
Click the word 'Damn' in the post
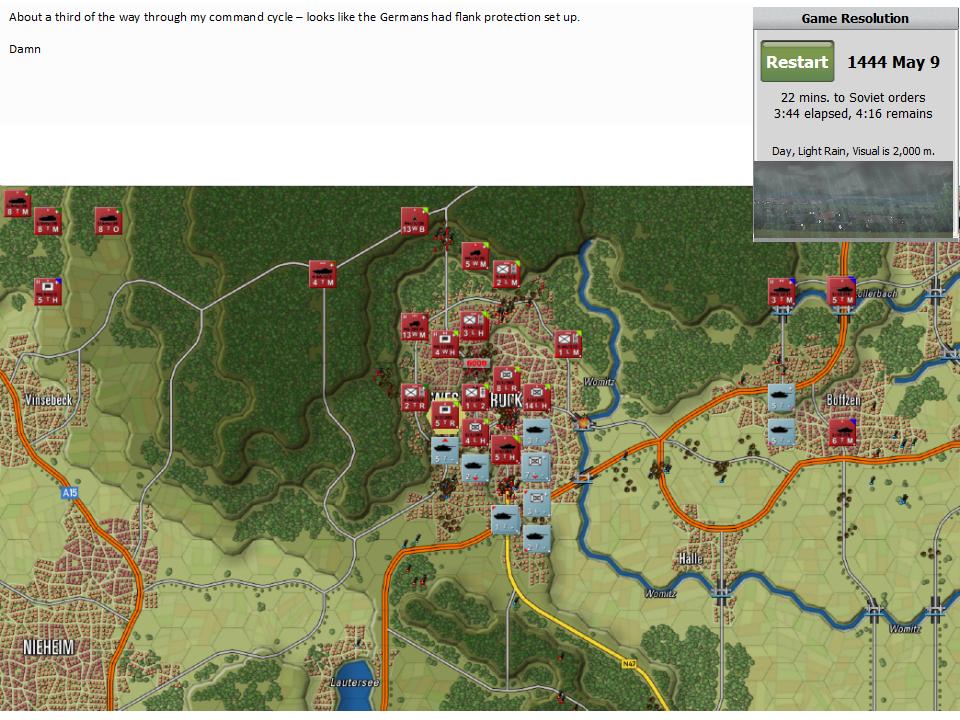25,49
